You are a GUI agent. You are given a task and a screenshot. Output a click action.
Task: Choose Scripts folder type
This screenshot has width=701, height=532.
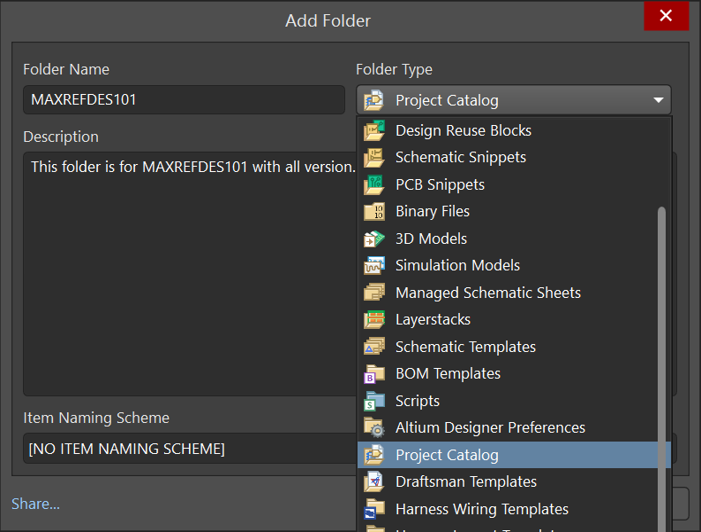(508, 401)
